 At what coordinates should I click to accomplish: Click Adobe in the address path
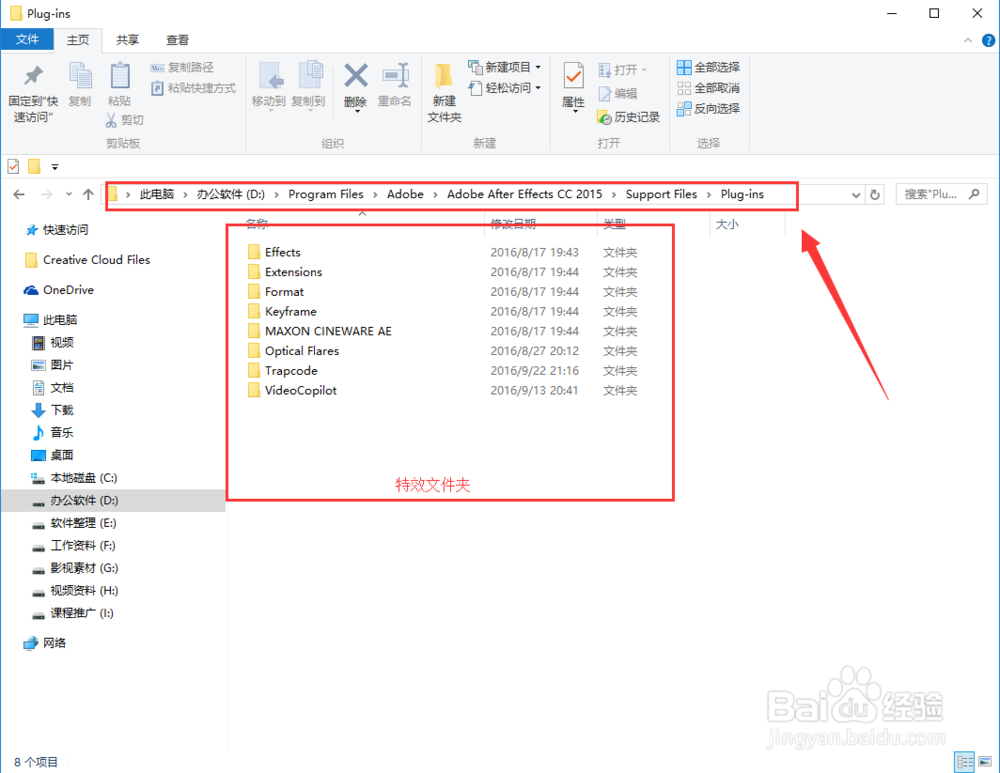click(405, 195)
